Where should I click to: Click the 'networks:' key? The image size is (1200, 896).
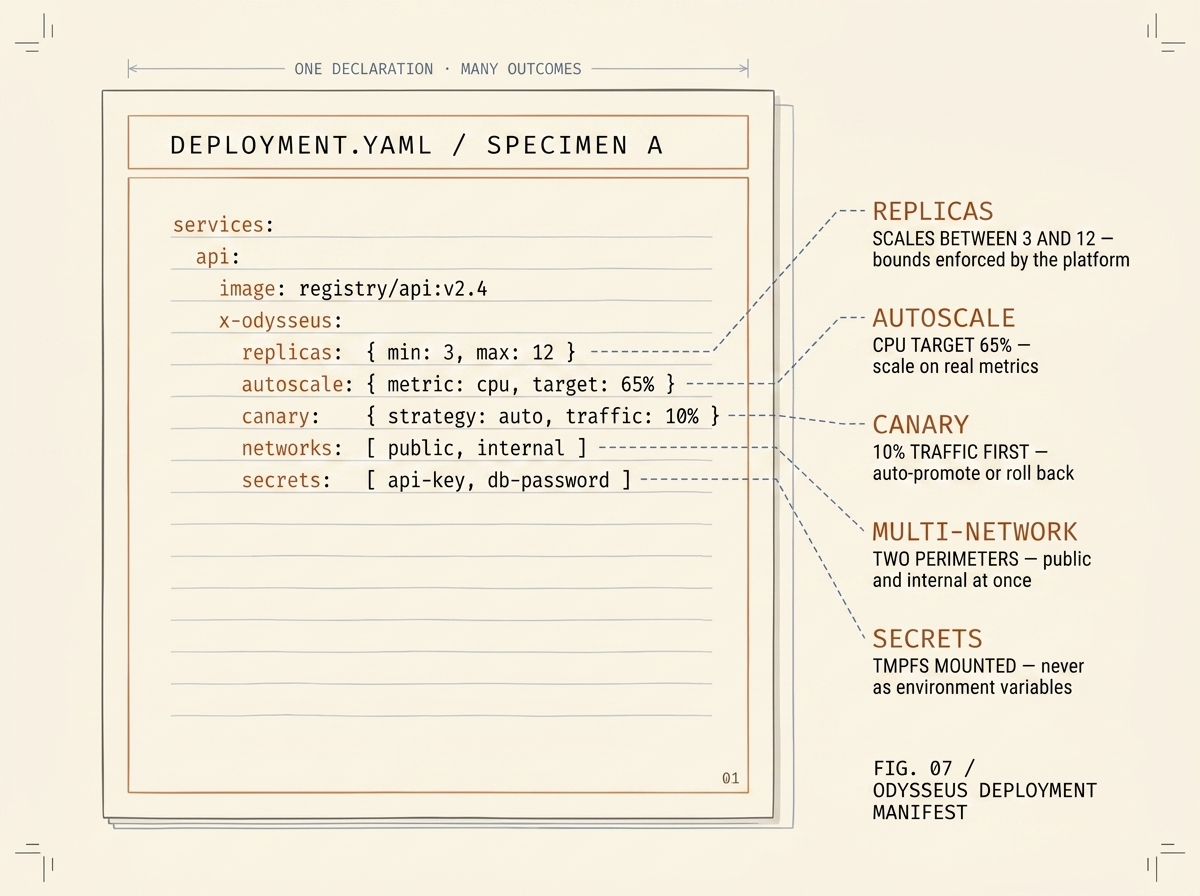pos(292,448)
